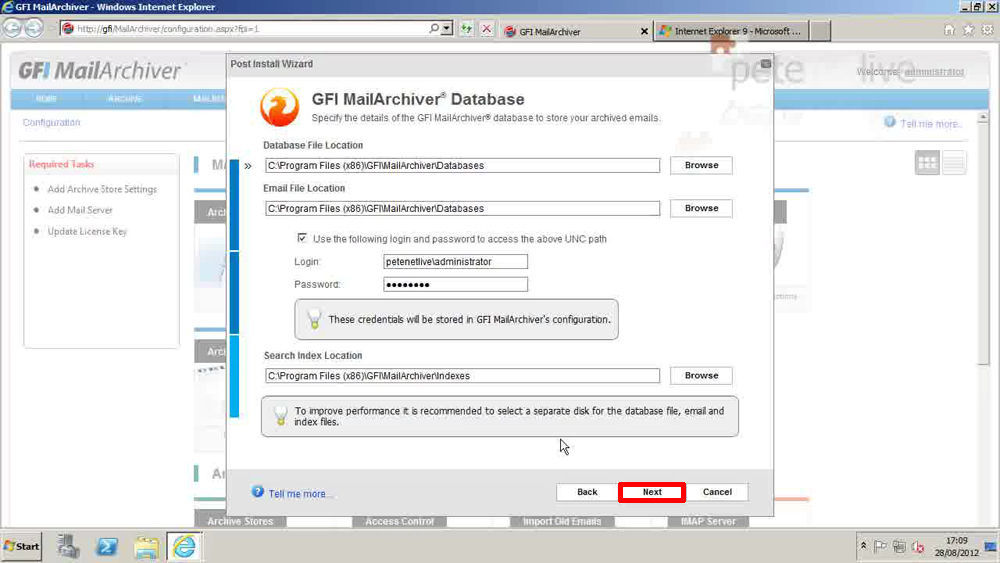Click the Next button in wizard
Viewport: 1000px width, 563px height.
click(x=652, y=492)
